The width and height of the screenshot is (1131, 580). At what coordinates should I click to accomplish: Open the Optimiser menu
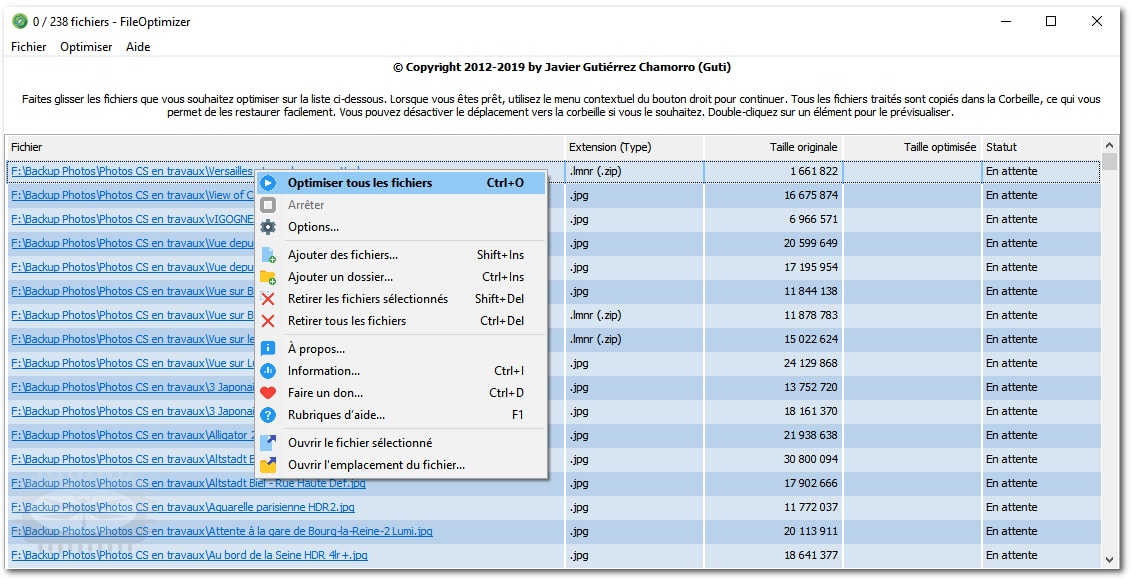[x=86, y=47]
